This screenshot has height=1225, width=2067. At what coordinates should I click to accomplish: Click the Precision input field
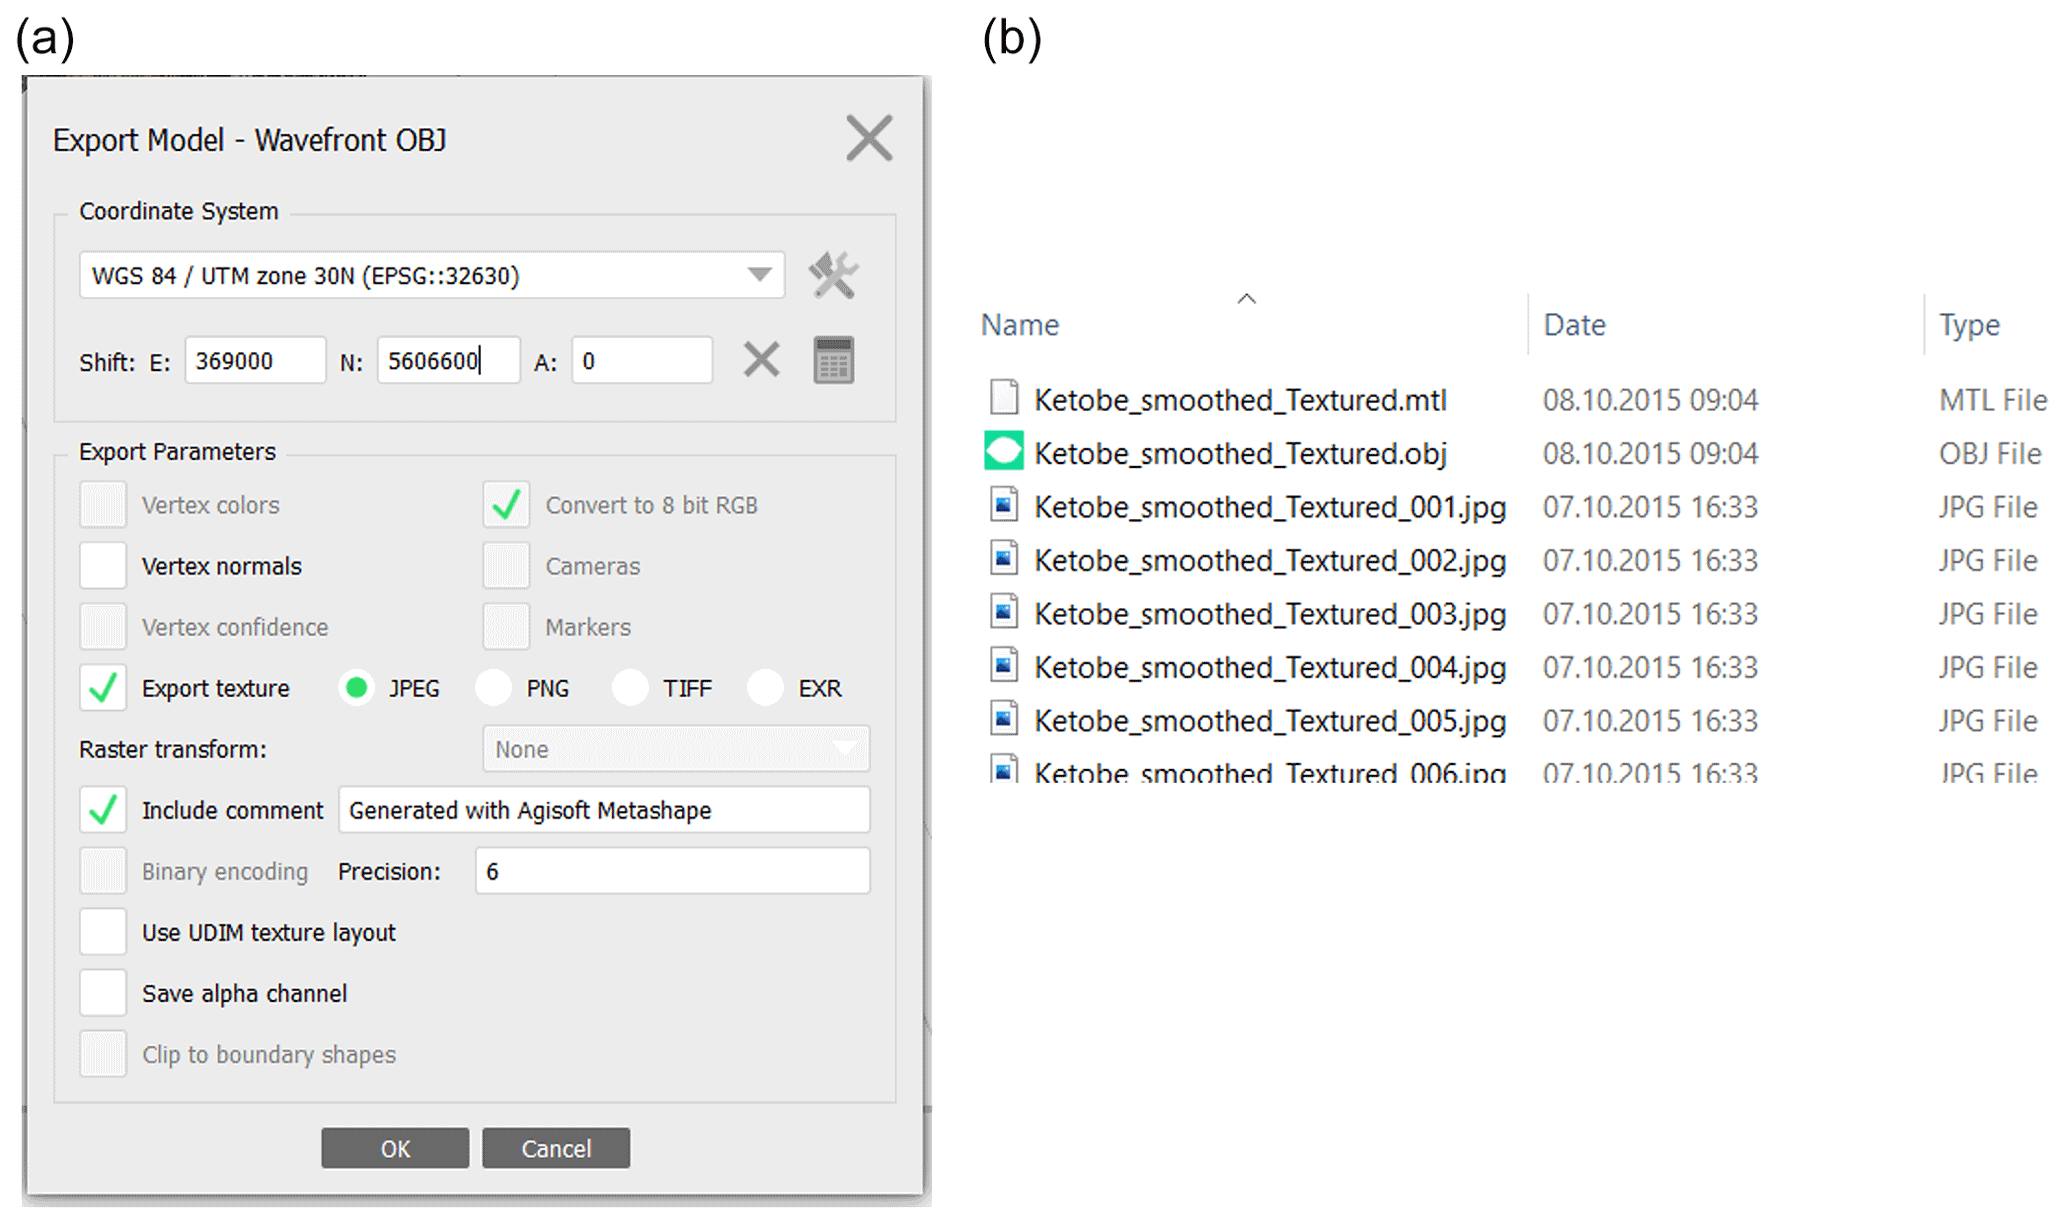pyautogui.click(x=672, y=871)
